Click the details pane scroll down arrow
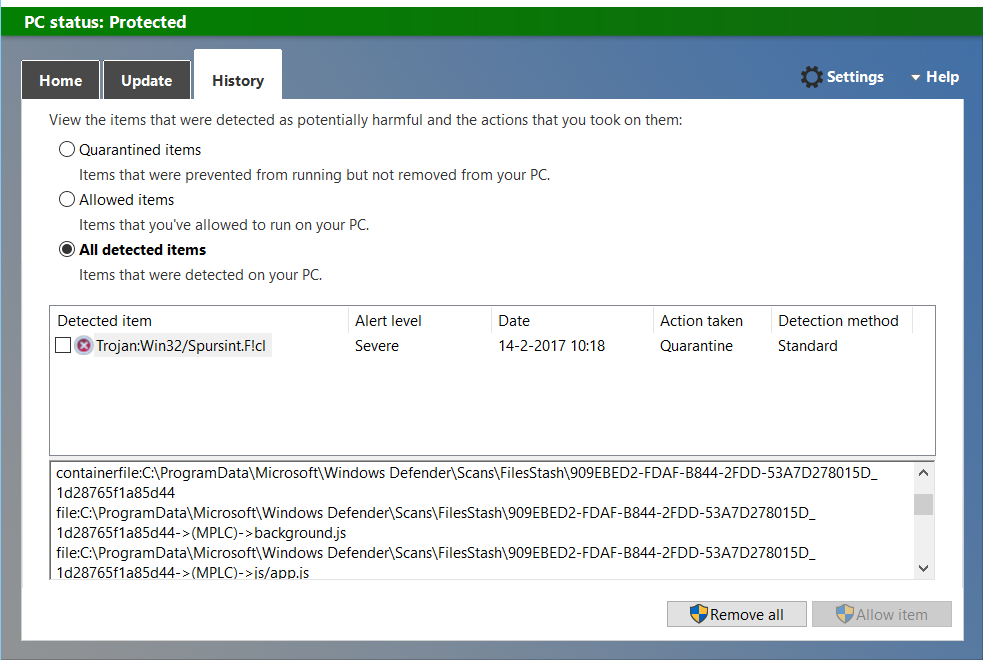This screenshot has width=983, height=660. 923,568
